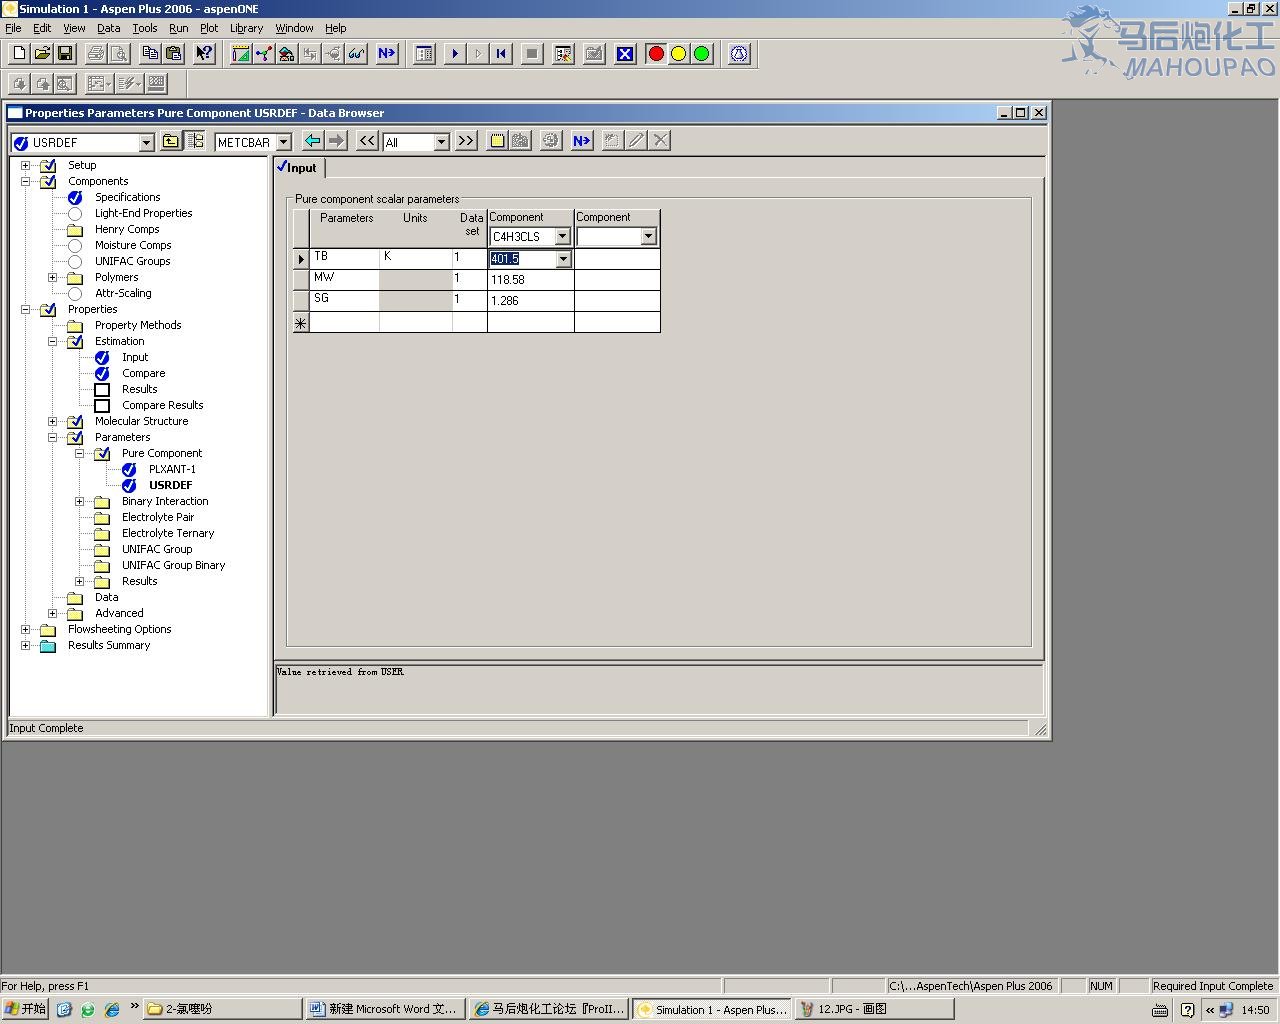Image resolution: width=1280 pixels, height=1024 pixels.
Task: Expand the Binary Interaction node
Action: pos(80,501)
